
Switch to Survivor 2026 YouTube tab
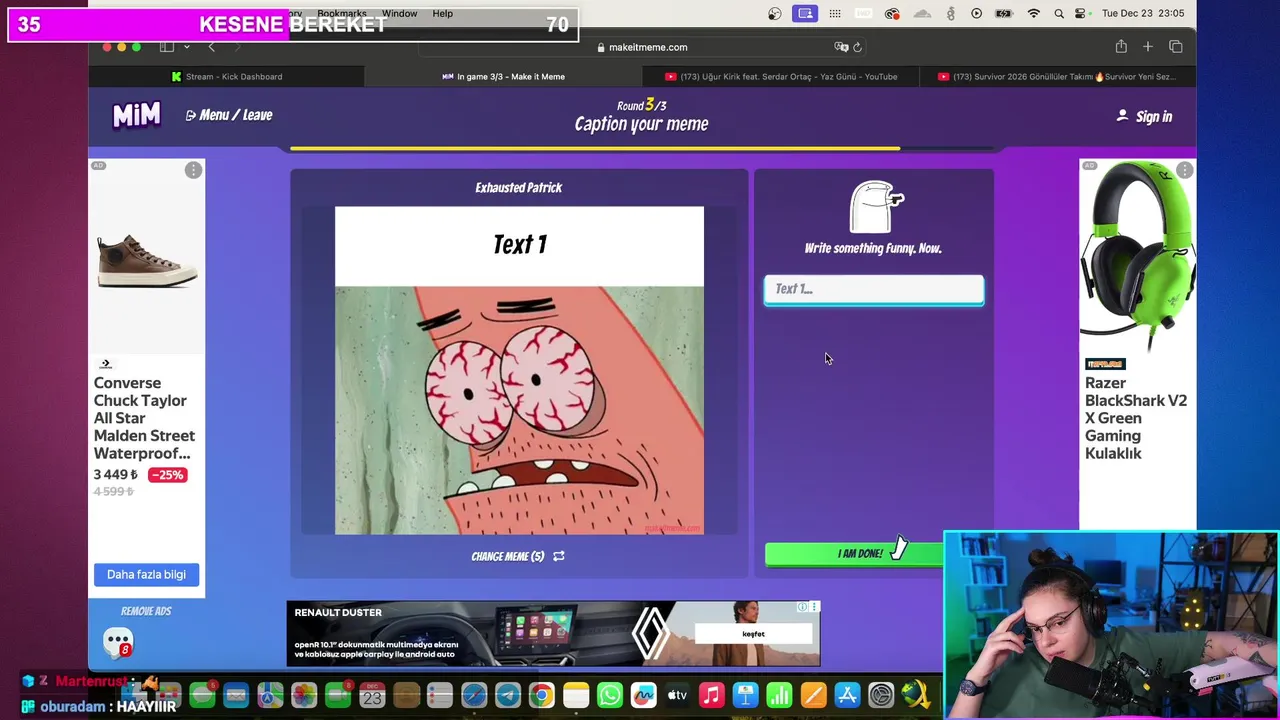point(1056,76)
